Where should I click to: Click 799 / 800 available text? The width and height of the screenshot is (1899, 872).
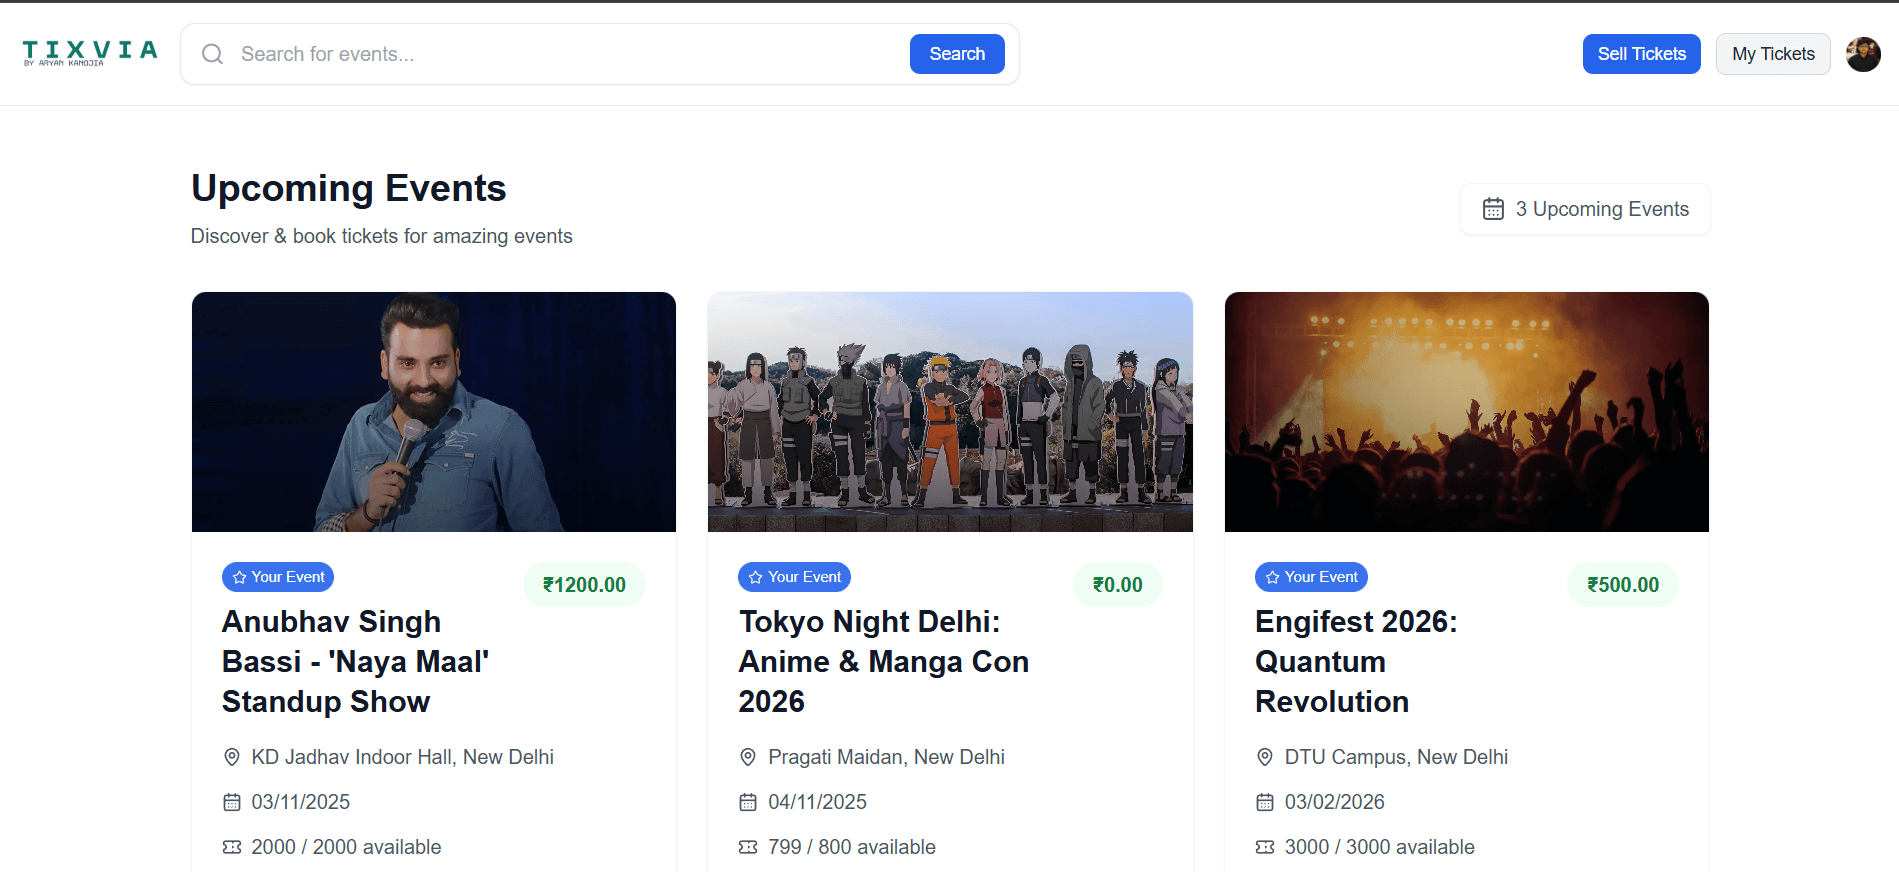coord(852,847)
